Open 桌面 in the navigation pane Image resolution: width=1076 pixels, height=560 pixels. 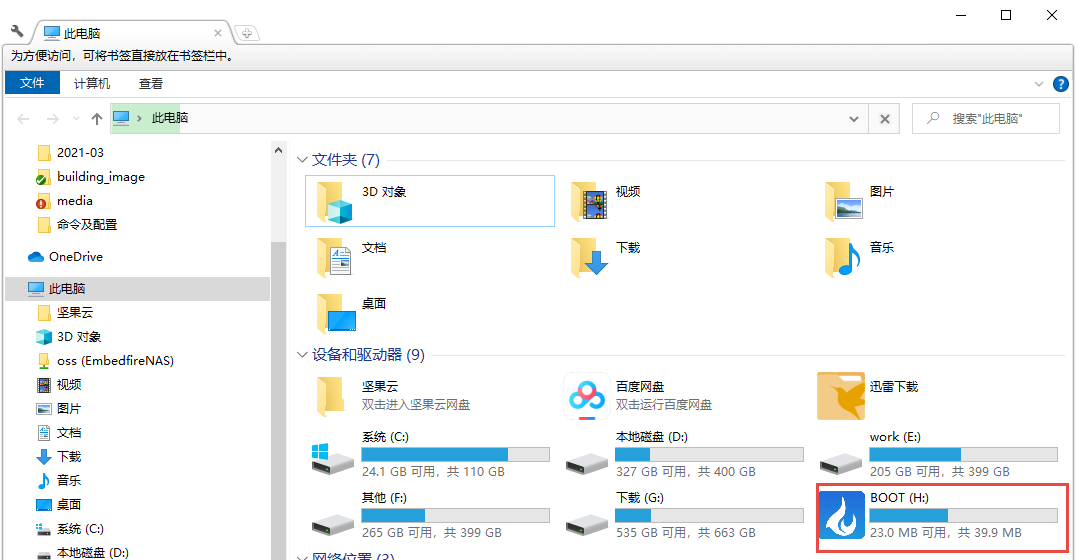(x=69, y=504)
